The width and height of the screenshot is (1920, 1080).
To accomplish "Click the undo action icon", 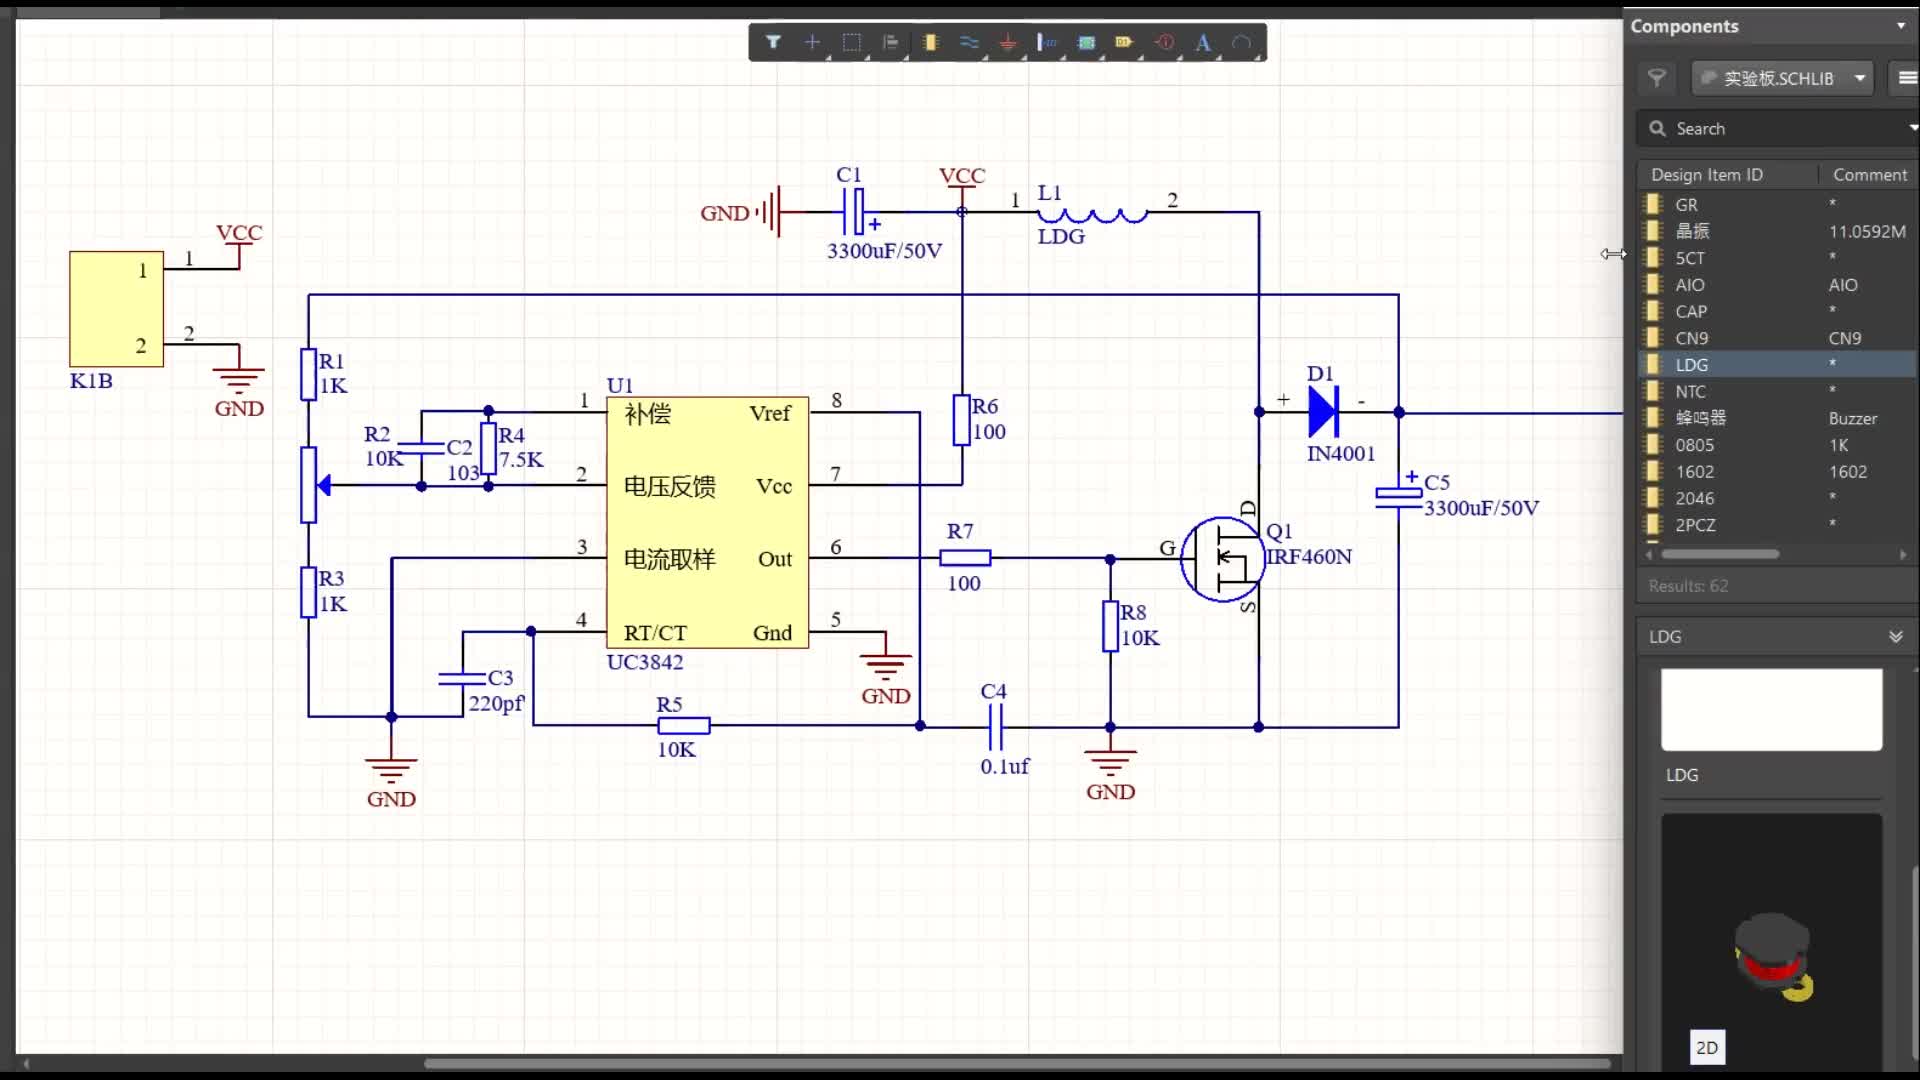I will point(1241,41).
